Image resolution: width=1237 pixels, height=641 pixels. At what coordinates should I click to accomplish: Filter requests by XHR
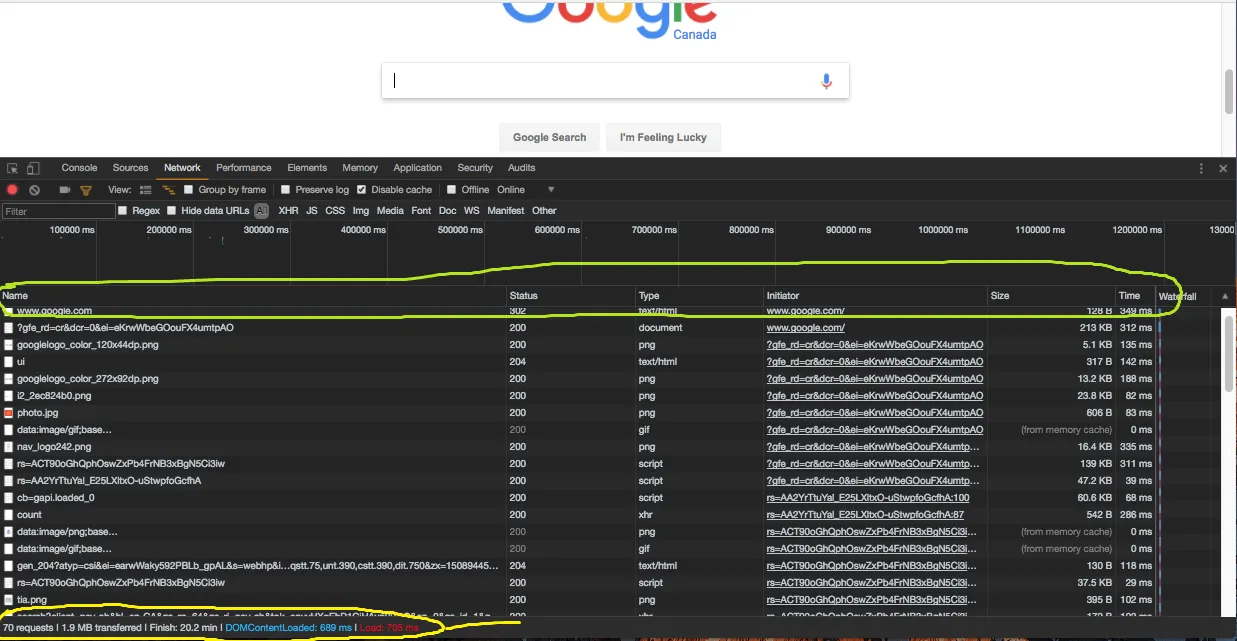[288, 211]
